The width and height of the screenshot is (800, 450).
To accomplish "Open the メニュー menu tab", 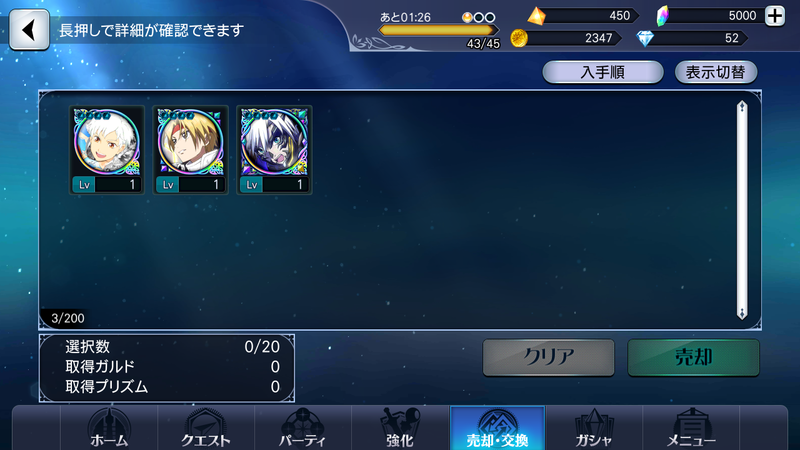I will [691, 429].
